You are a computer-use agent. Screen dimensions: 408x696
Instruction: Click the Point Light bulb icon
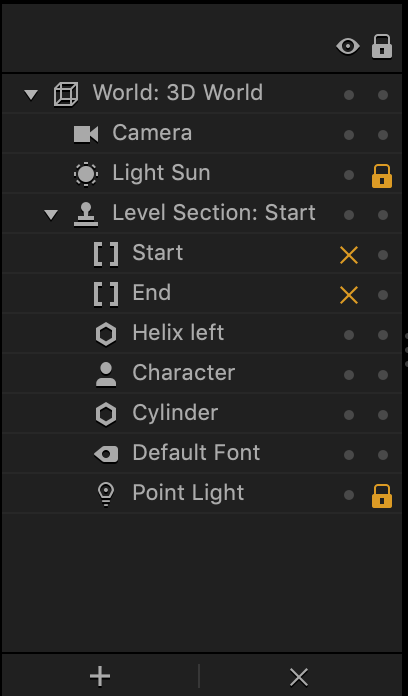point(106,494)
